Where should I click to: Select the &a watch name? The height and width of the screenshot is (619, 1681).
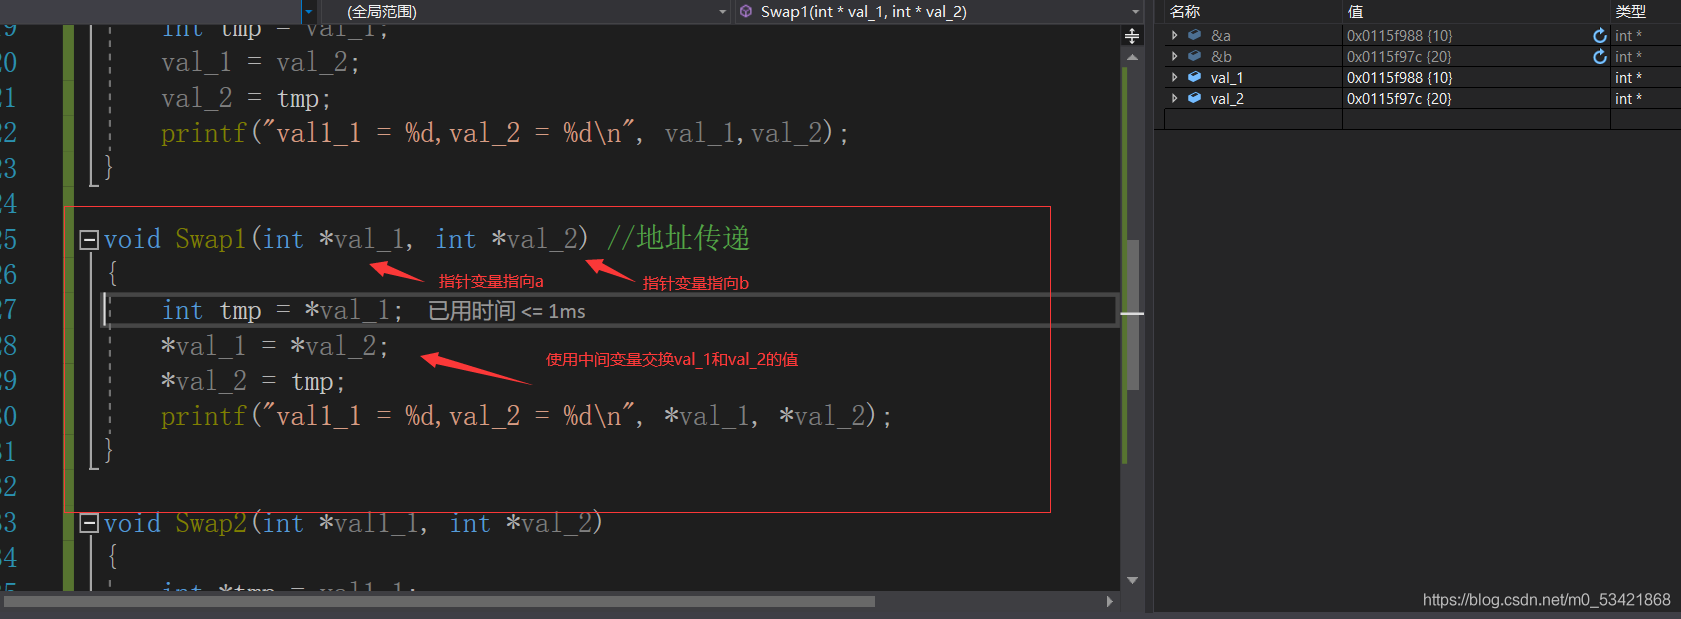click(1221, 35)
